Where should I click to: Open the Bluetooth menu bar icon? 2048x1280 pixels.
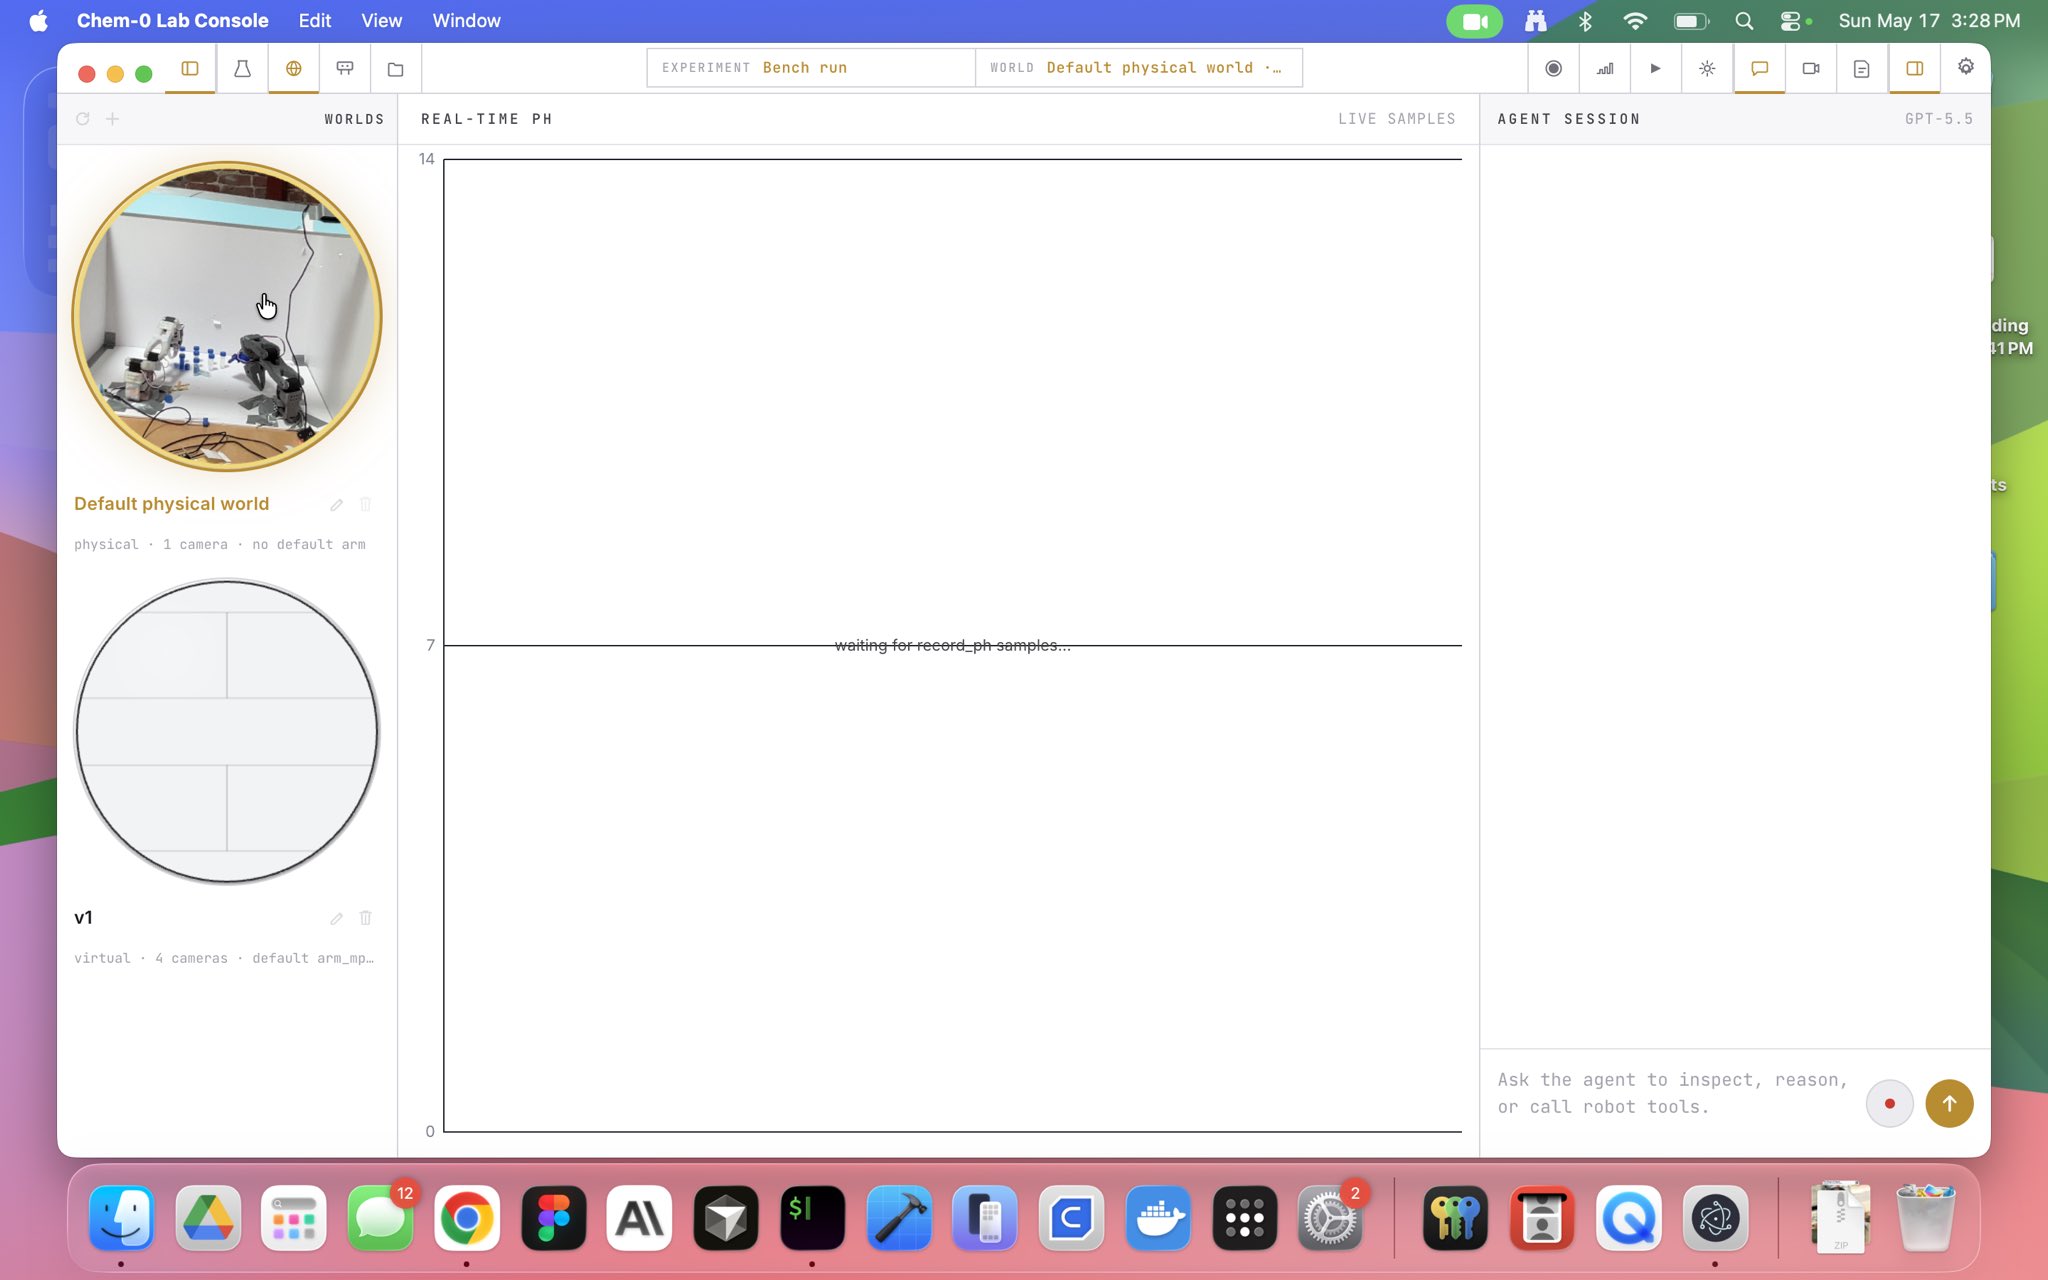pyautogui.click(x=1586, y=21)
